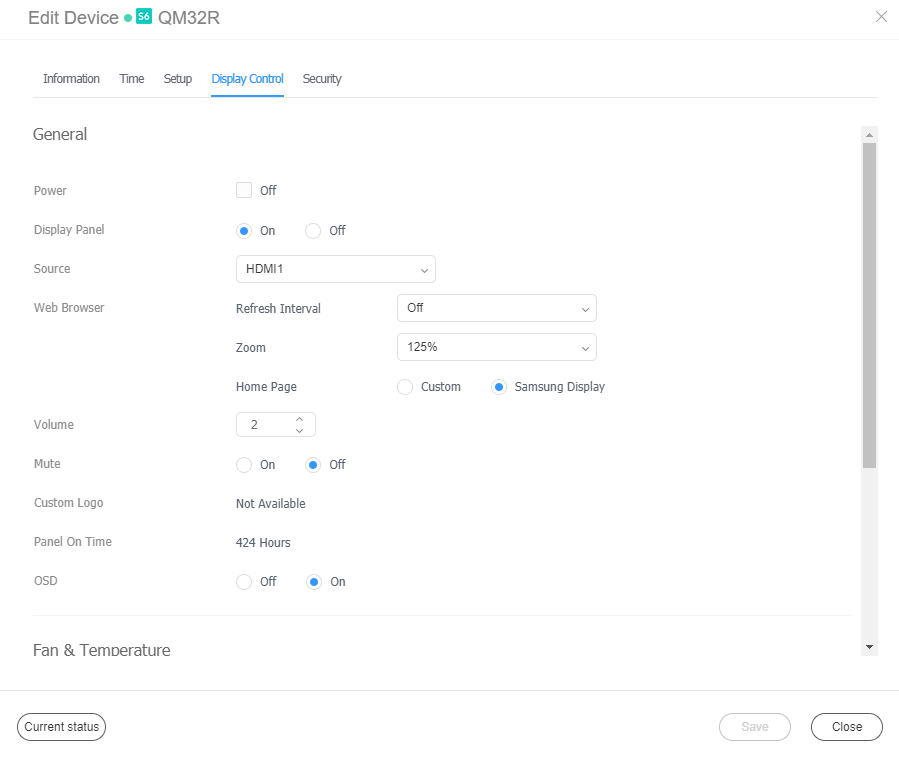Image resolution: width=899 pixels, height=767 pixels.
Task: Select Display Panel Off radio button
Action: [x=312, y=231]
